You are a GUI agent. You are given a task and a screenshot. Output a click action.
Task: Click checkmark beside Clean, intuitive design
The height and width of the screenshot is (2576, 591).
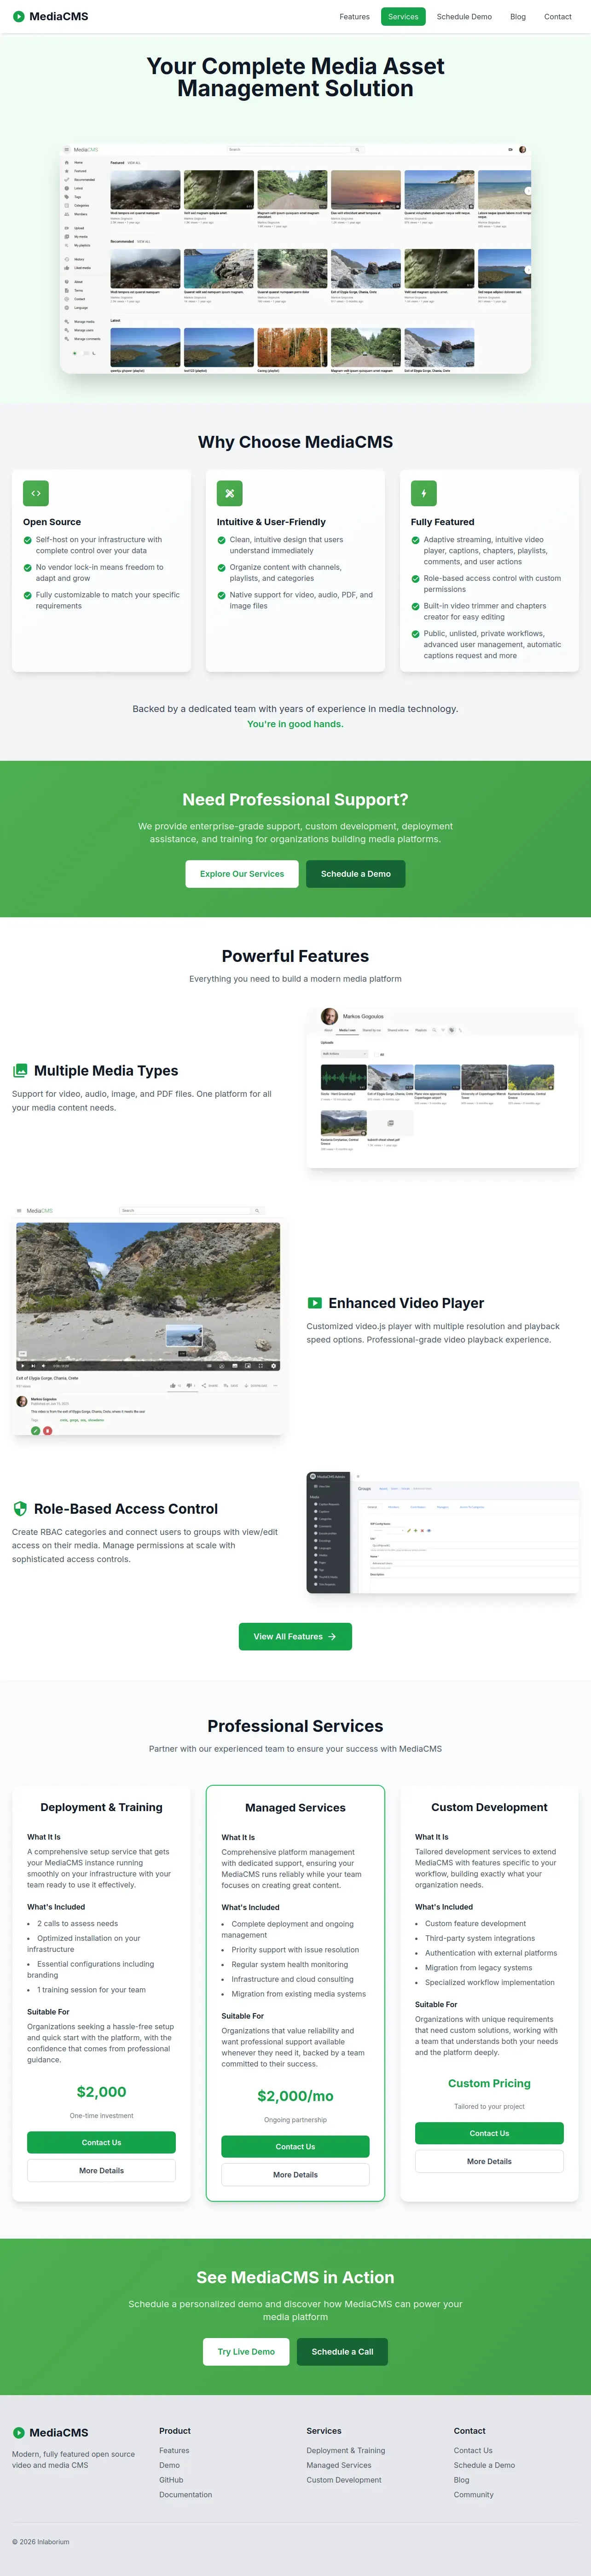222,540
